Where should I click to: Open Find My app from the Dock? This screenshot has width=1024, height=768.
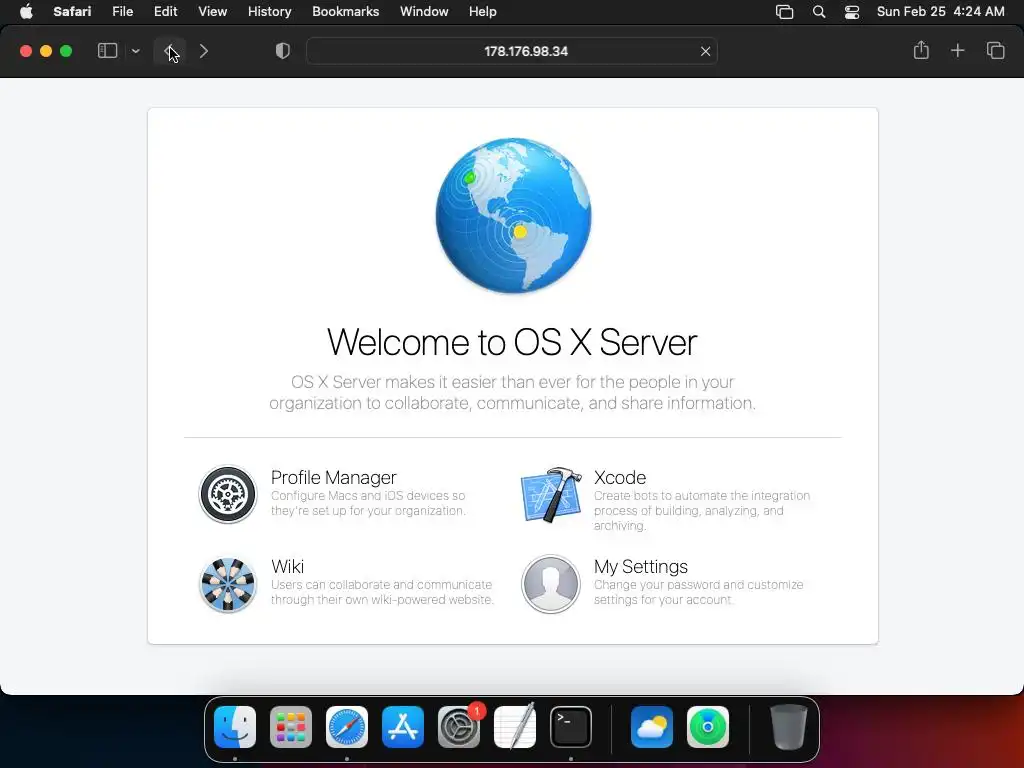pyautogui.click(x=708, y=726)
